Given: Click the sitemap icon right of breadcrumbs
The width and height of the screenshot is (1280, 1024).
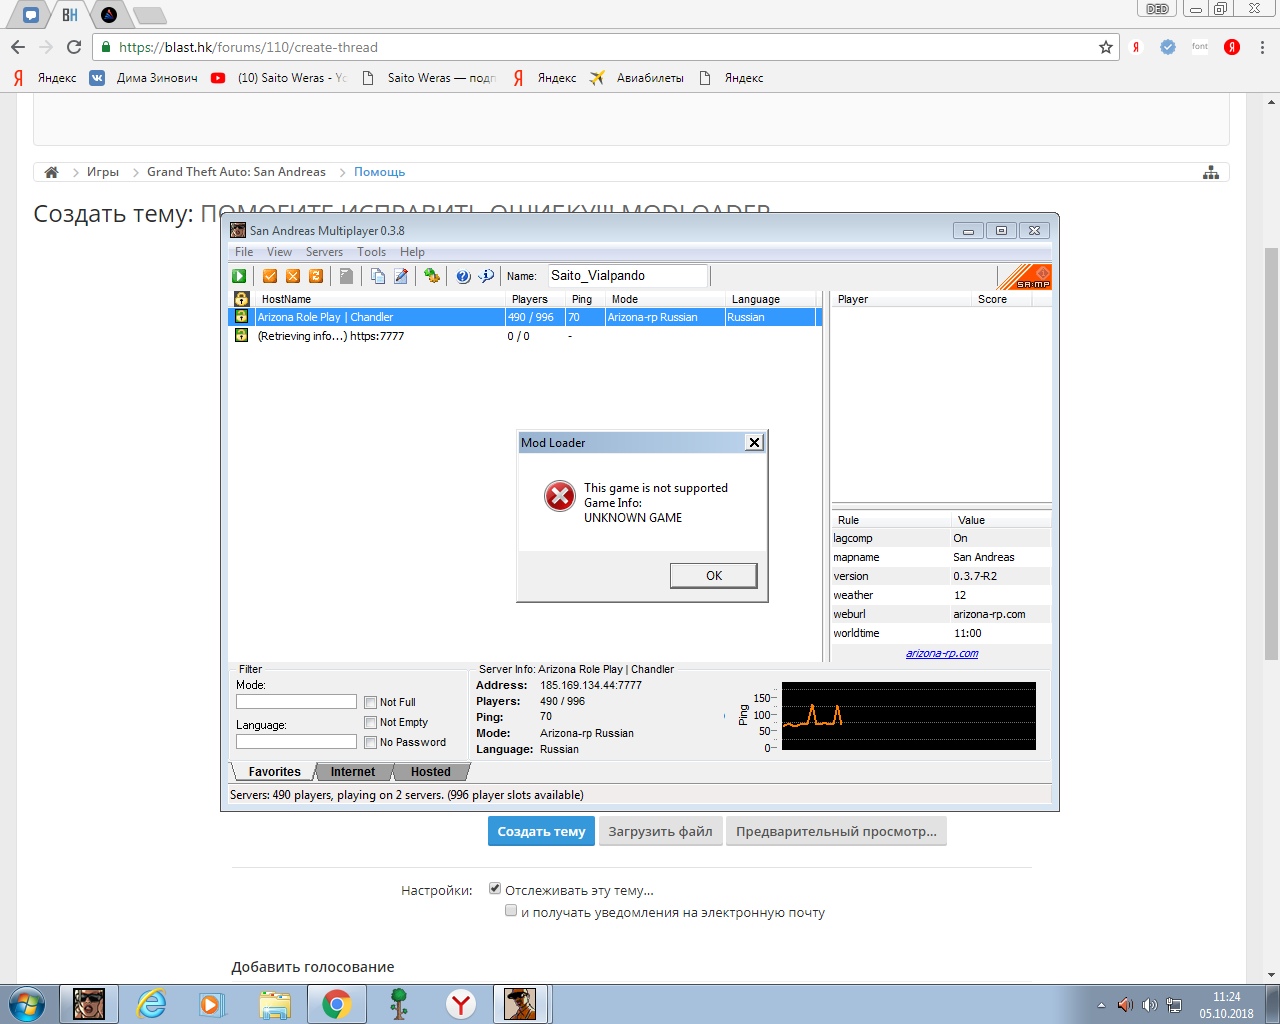Looking at the screenshot, I should point(1211,172).
